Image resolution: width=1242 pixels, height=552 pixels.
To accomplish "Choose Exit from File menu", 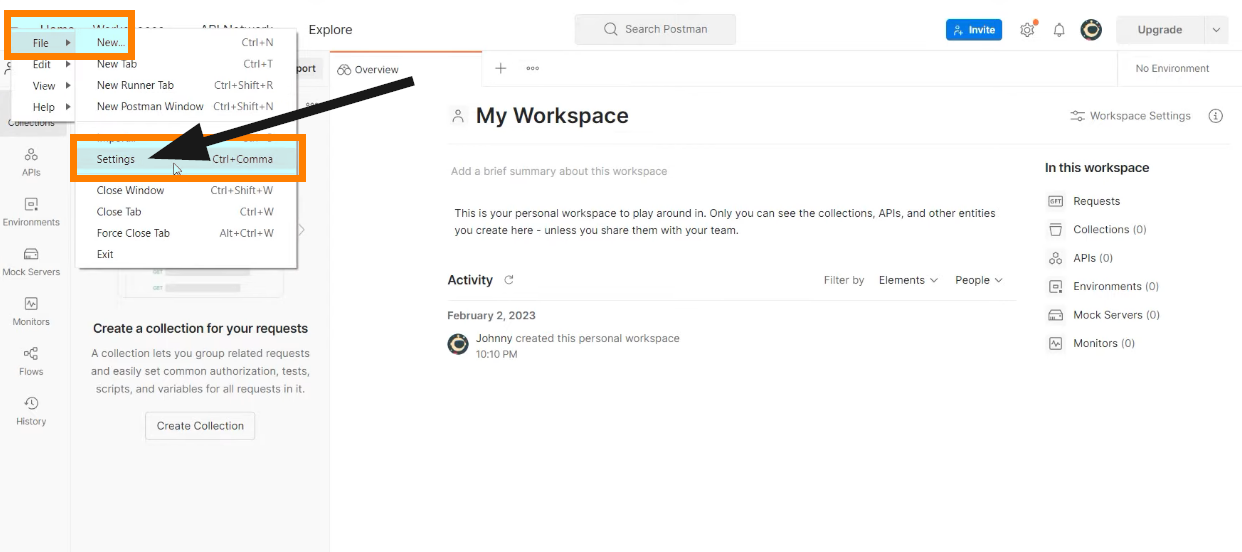I will point(187,254).
